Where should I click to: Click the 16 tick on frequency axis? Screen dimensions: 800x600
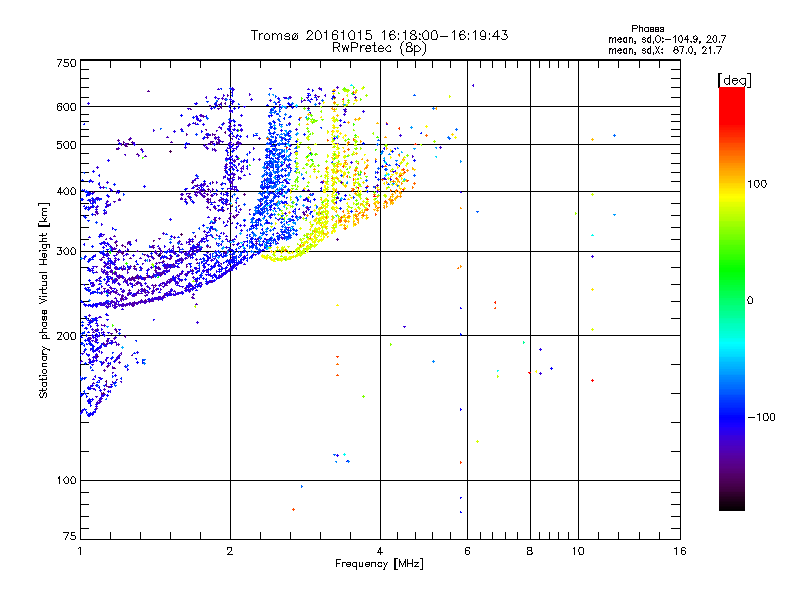(x=680, y=551)
